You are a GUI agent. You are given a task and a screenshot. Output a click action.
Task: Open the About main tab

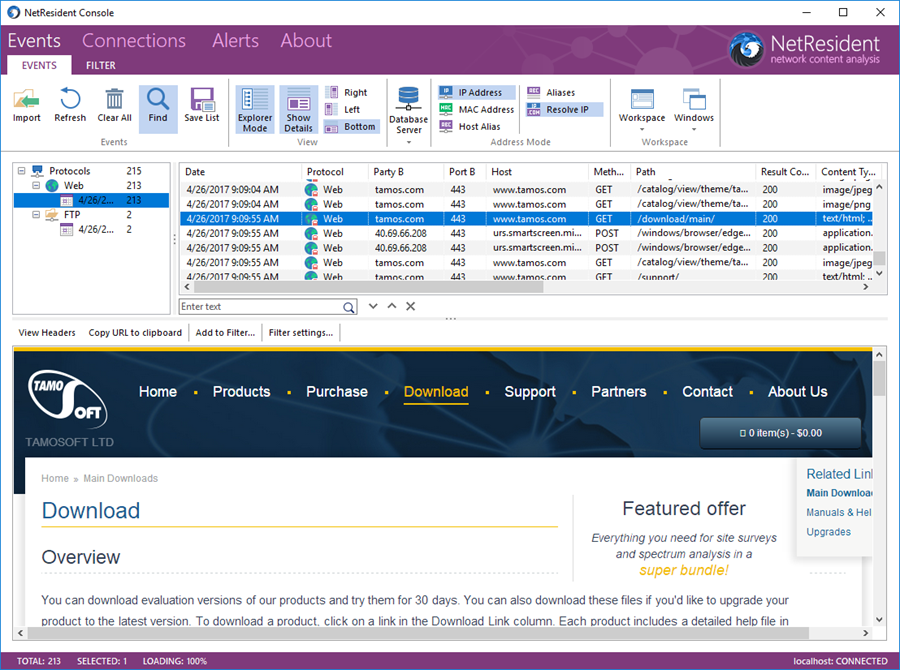pyautogui.click(x=306, y=41)
